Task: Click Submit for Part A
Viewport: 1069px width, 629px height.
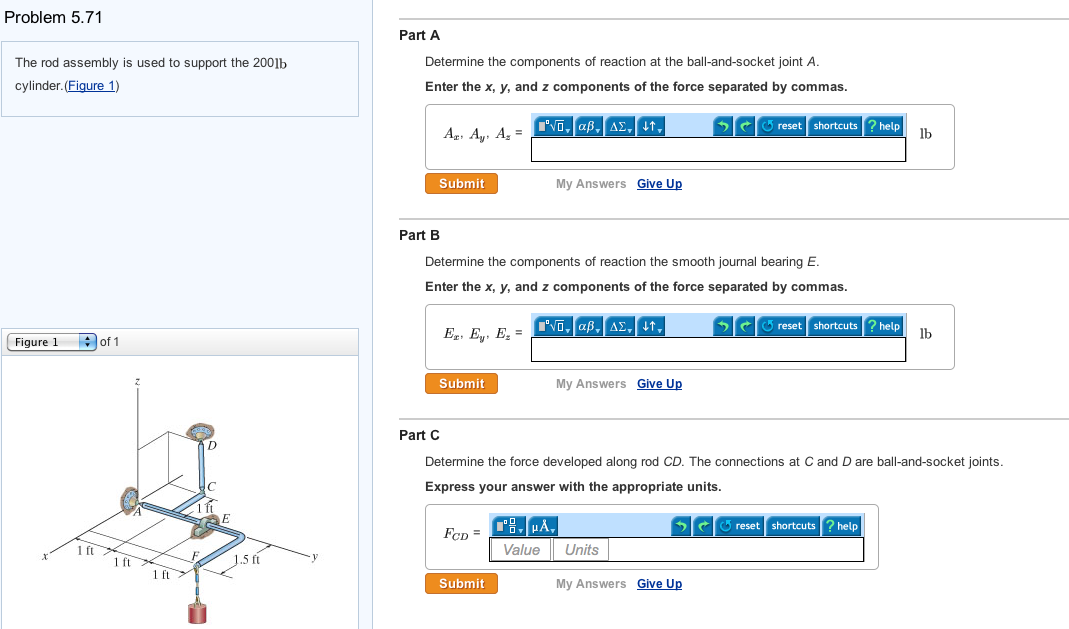Action: pos(461,184)
